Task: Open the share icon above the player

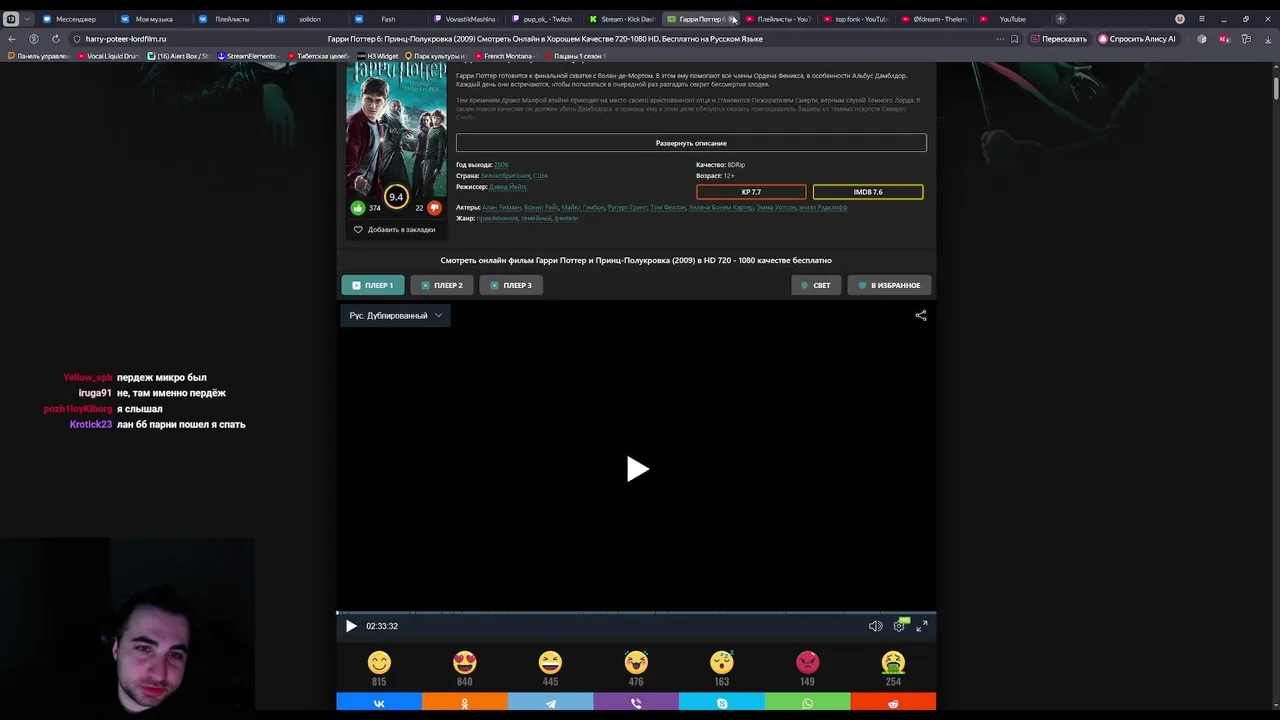Action: (x=921, y=315)
